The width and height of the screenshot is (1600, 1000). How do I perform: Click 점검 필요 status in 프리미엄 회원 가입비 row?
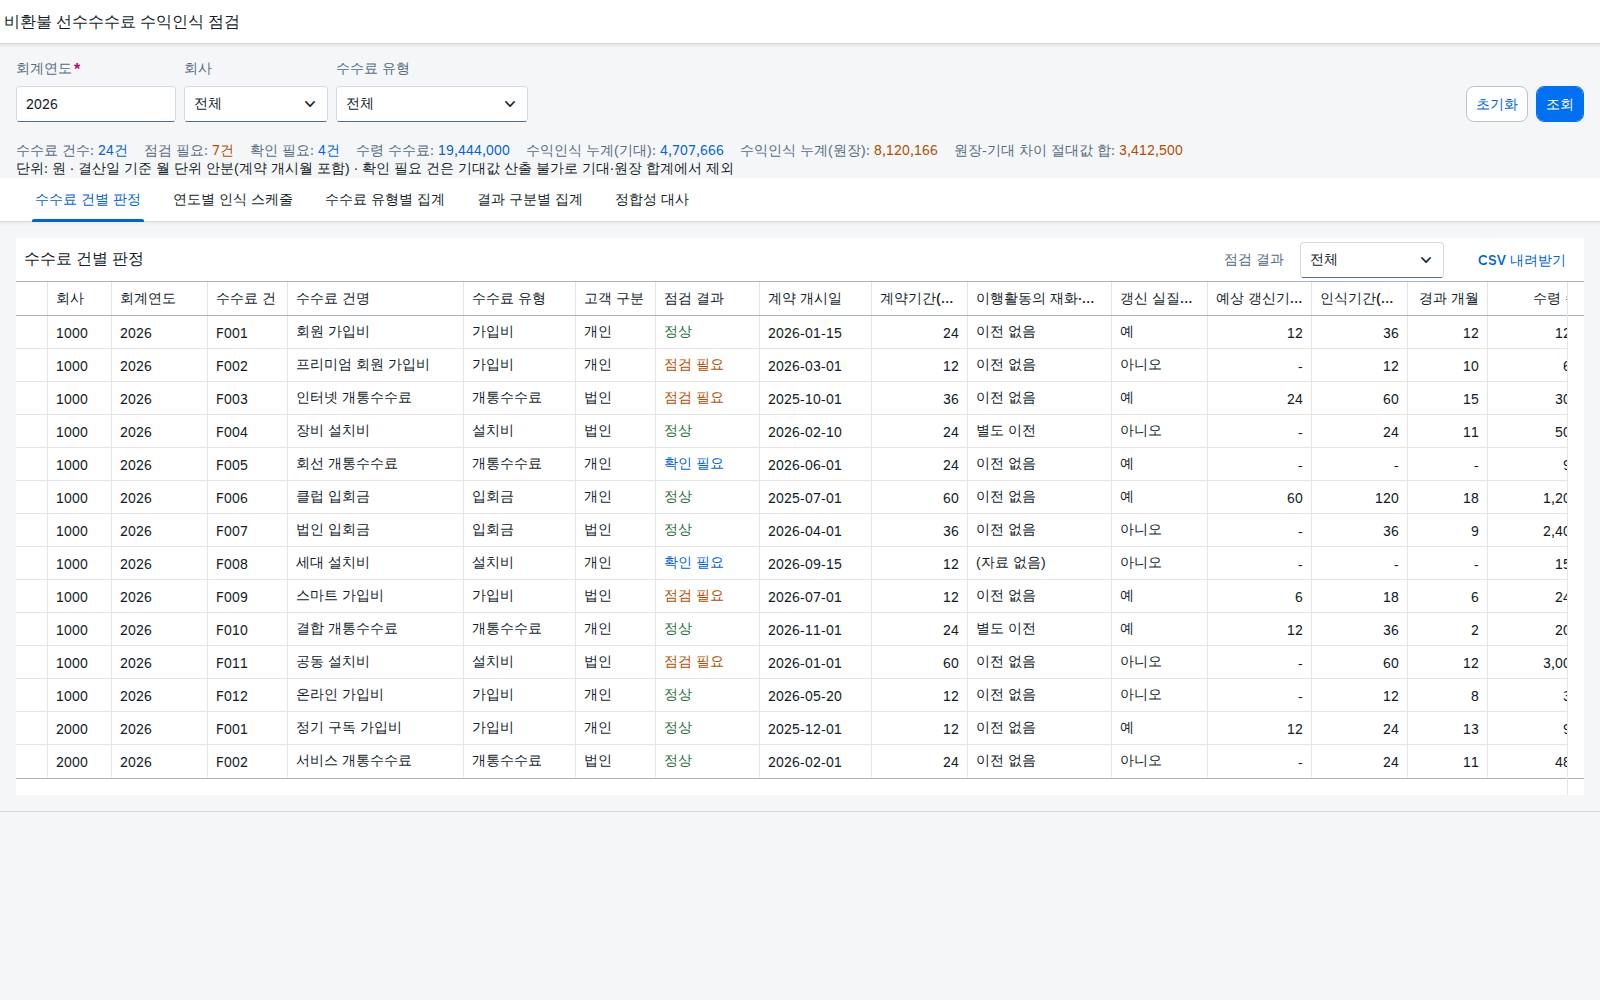(693, 365)
